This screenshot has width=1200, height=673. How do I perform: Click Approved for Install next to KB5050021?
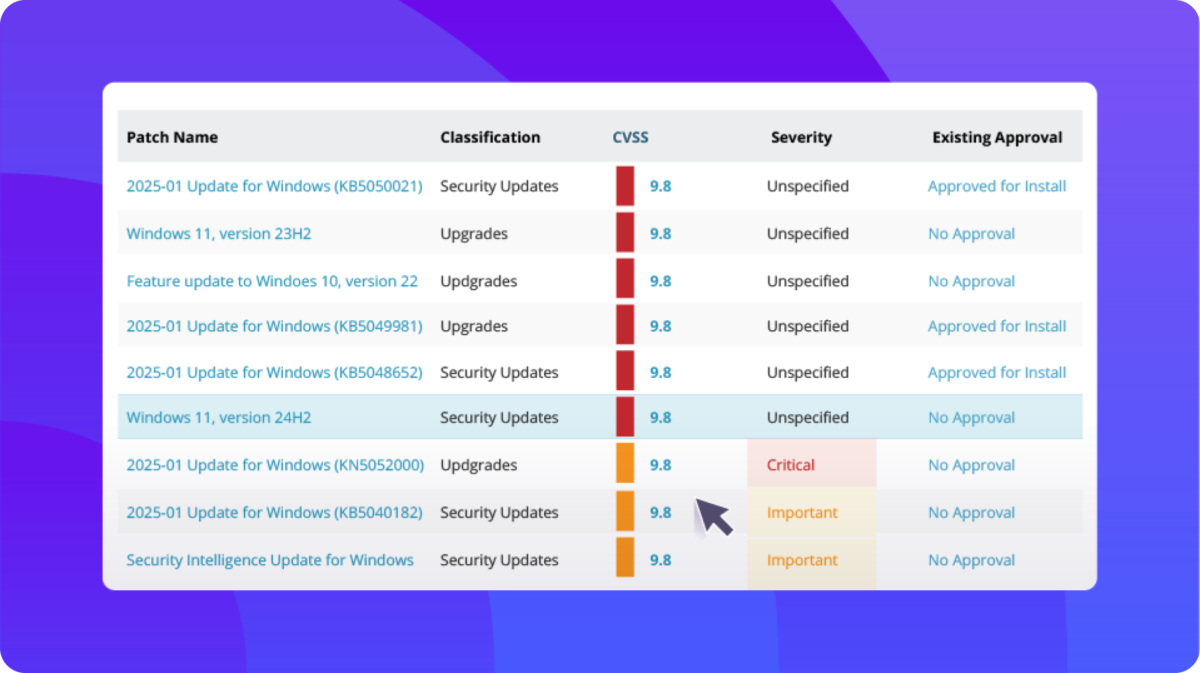pyautogui.click(x=997, y=186)
